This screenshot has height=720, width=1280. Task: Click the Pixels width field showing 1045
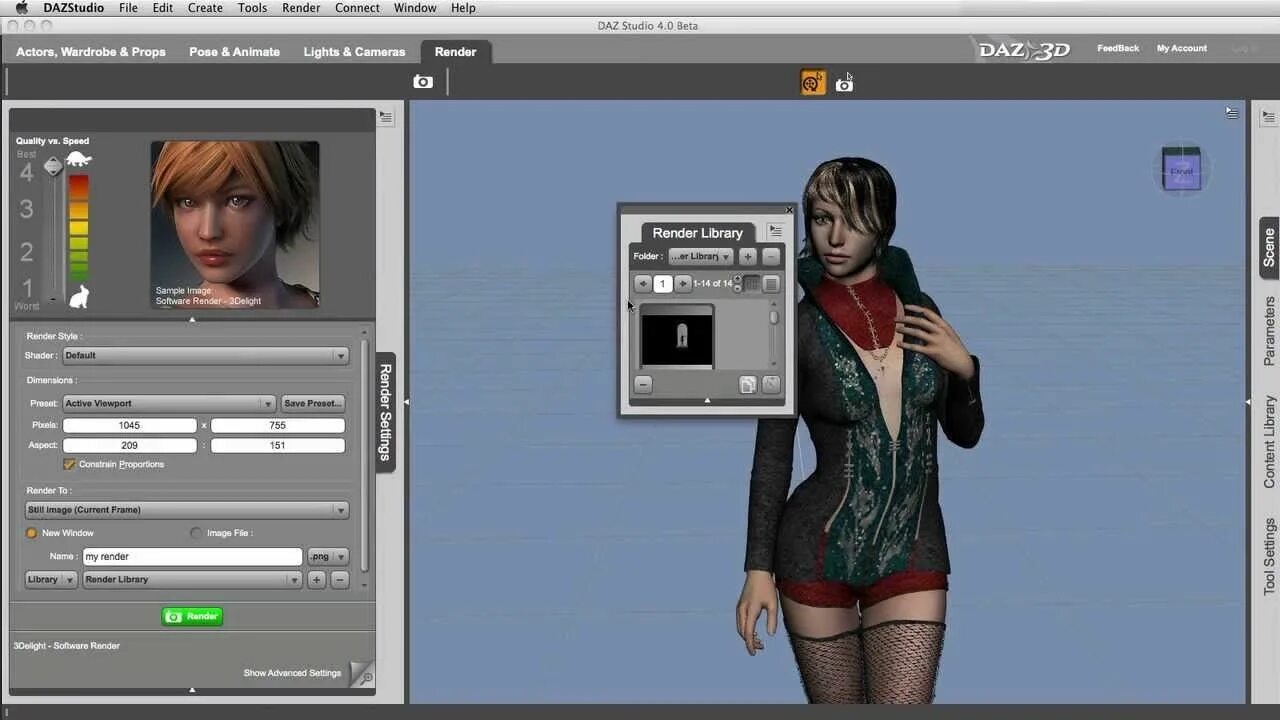point(130,425)
